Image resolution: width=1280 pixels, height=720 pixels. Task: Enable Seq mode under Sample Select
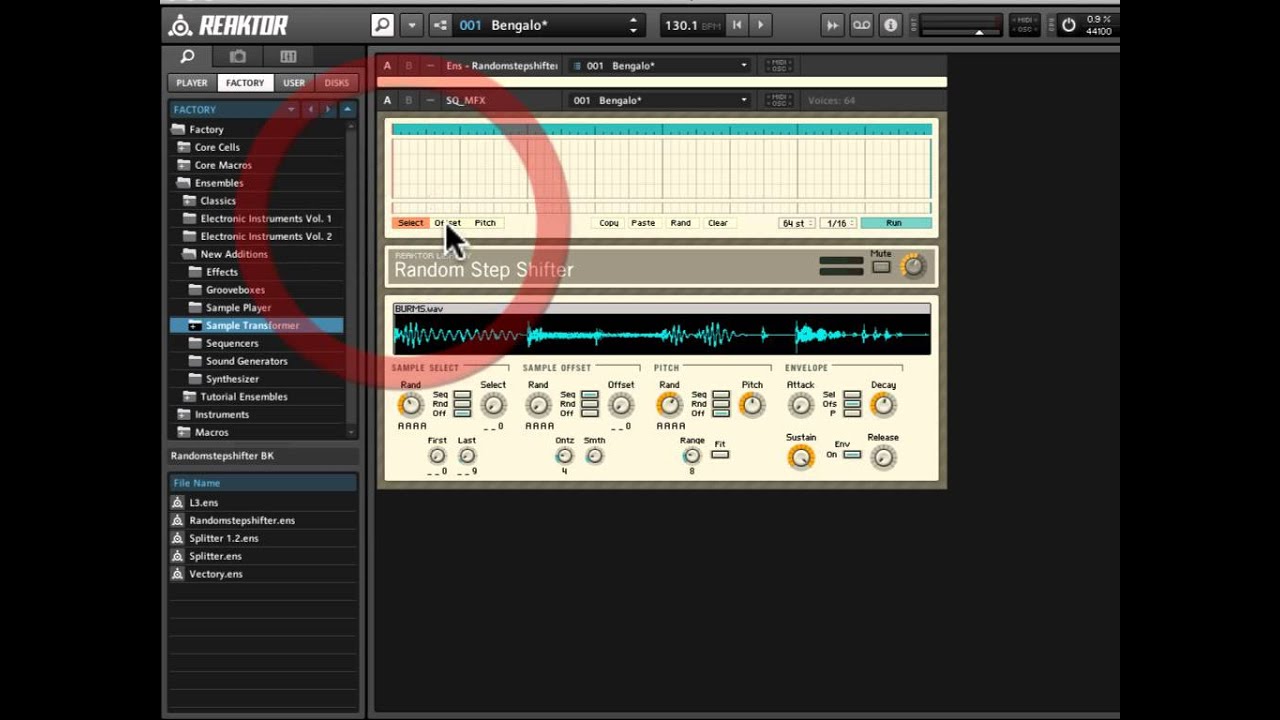click(x=462, y=395)
